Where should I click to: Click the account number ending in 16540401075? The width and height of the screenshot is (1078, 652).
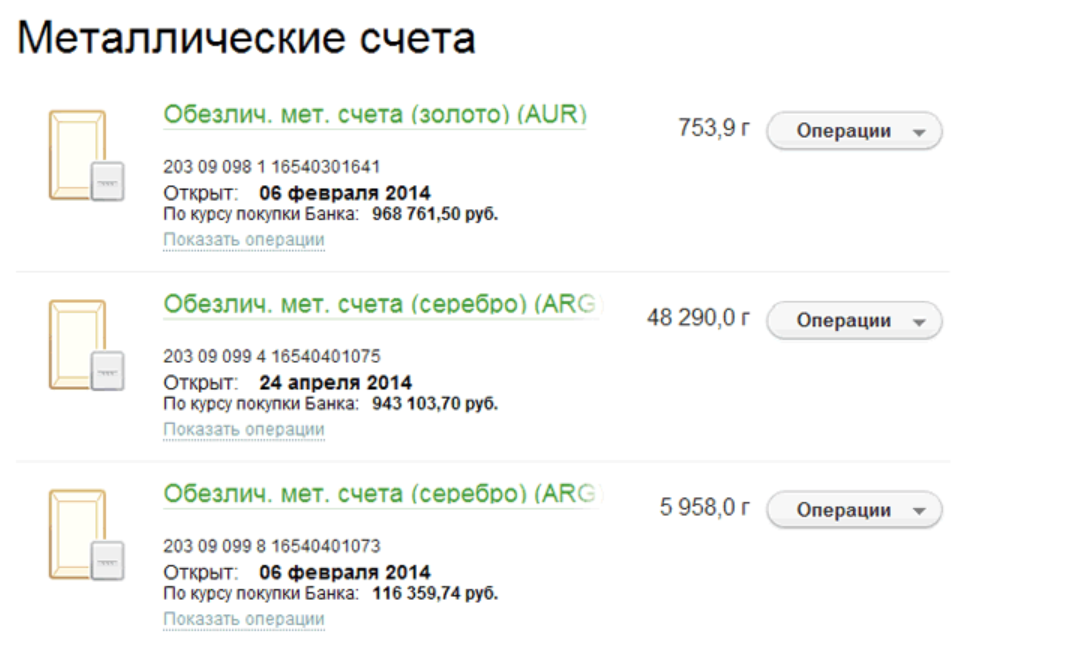click(271, 356)
